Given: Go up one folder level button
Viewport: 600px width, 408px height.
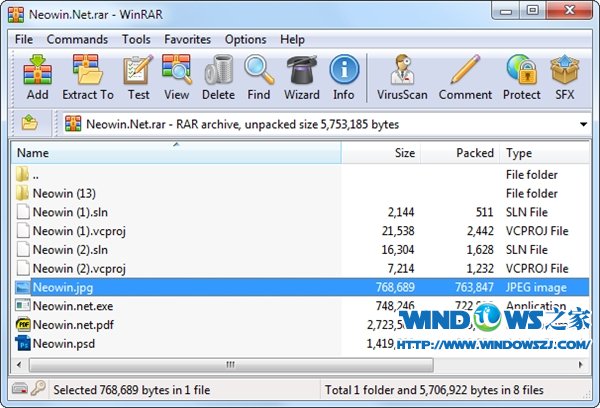Looking at the screenshot, I should (x=30, y=124).
